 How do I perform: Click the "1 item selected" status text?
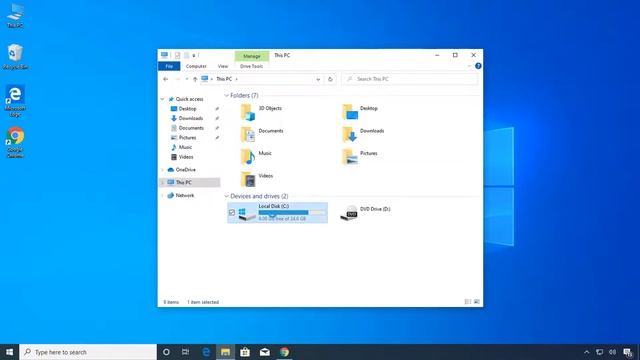203,302
